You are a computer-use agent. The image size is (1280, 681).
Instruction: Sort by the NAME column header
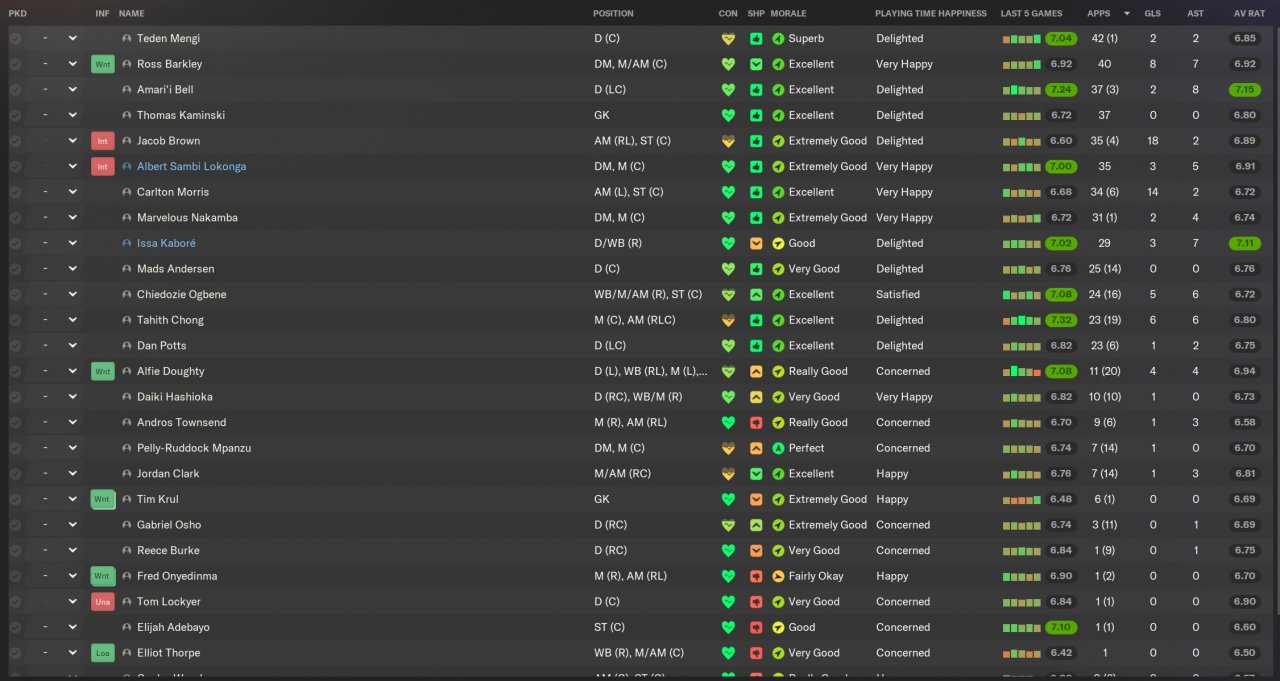131,14
